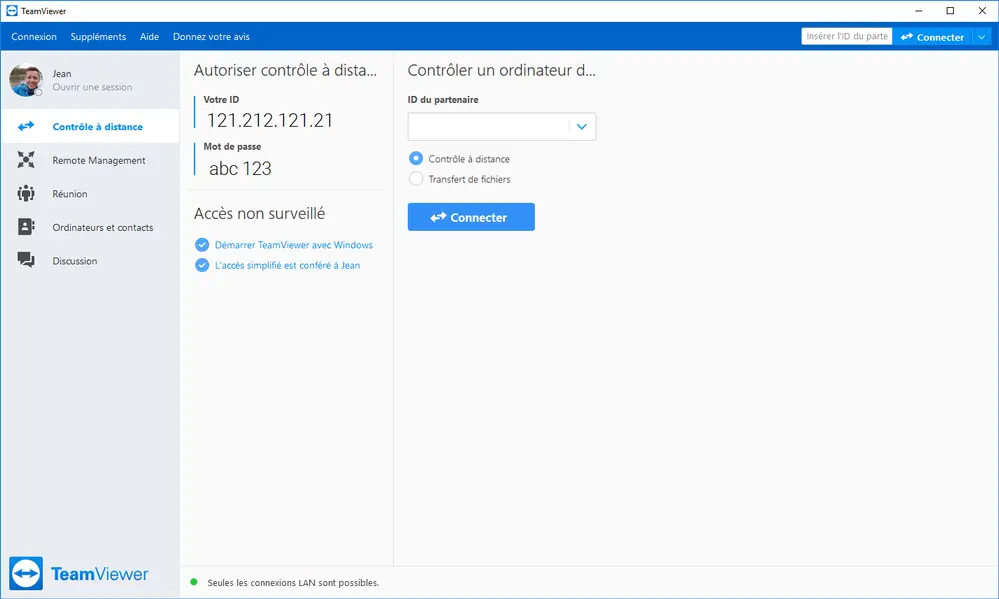Open the Discussion sidebar tab
The height and width of the screenshot is (599, 999).
(x=90, y=260)
